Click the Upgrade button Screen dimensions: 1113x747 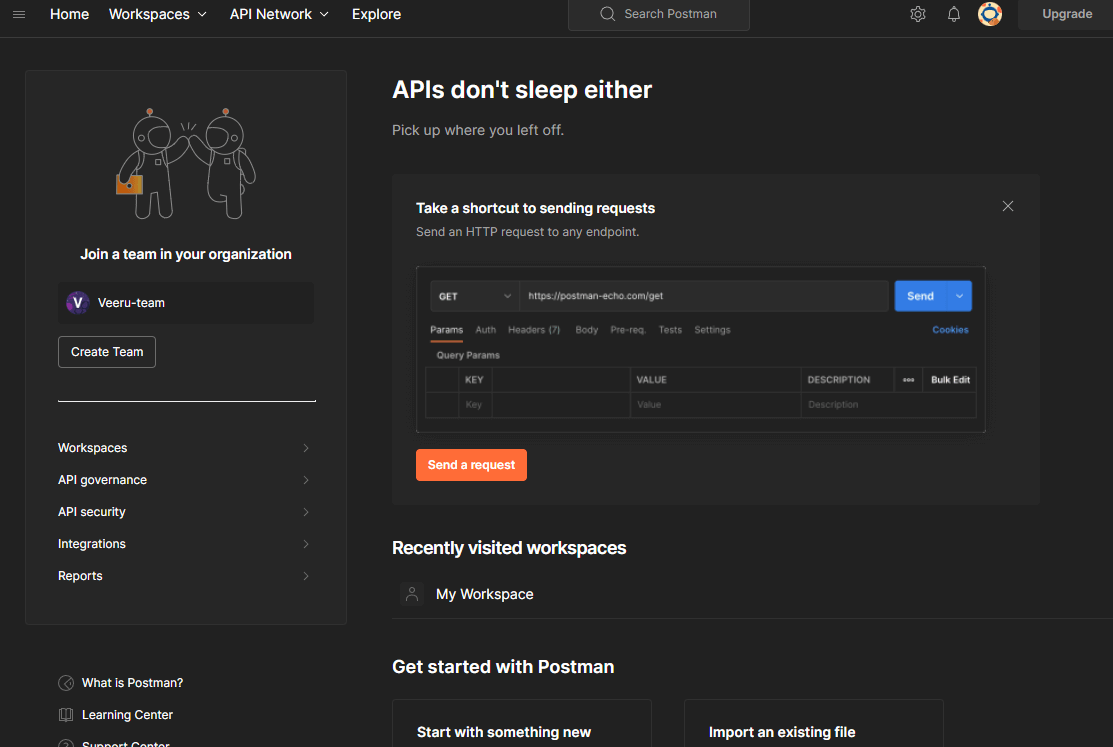[1067, 14]
